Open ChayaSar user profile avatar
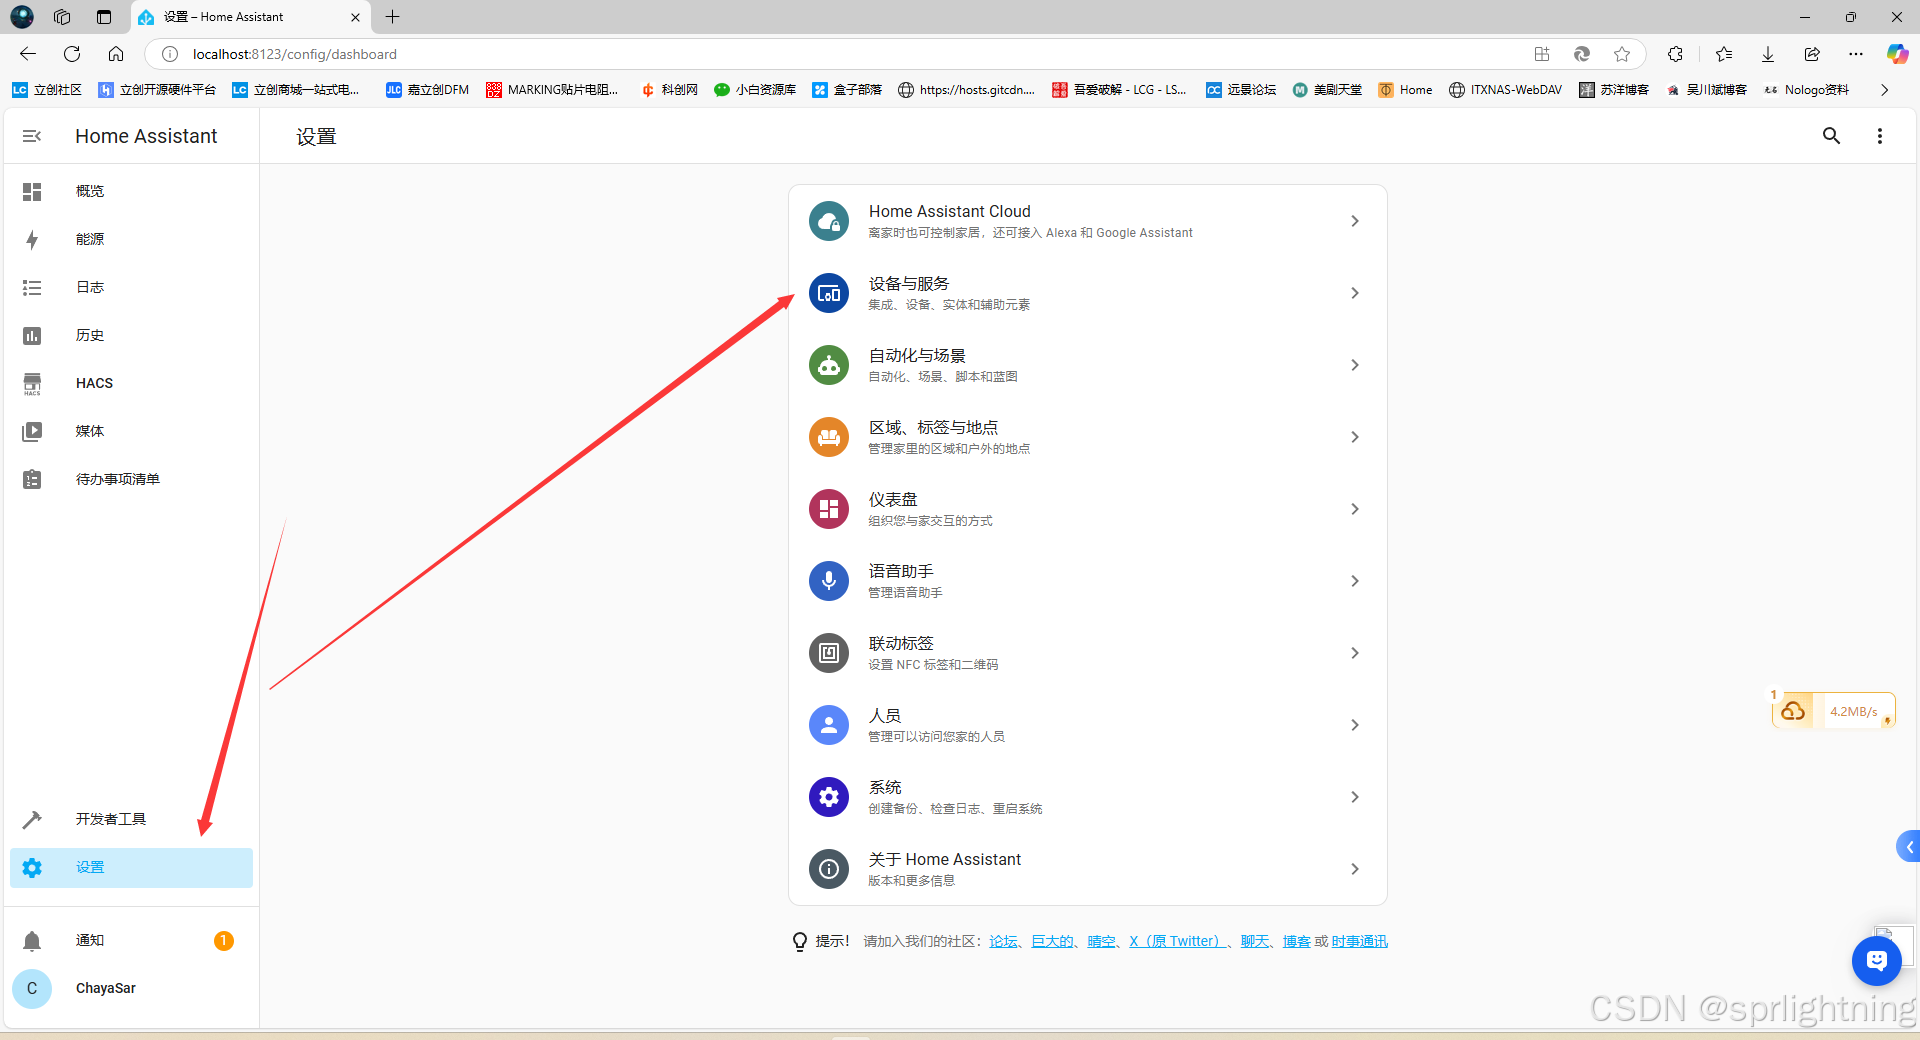This screenshot has width=1920, height=1040. pos(32,988)
